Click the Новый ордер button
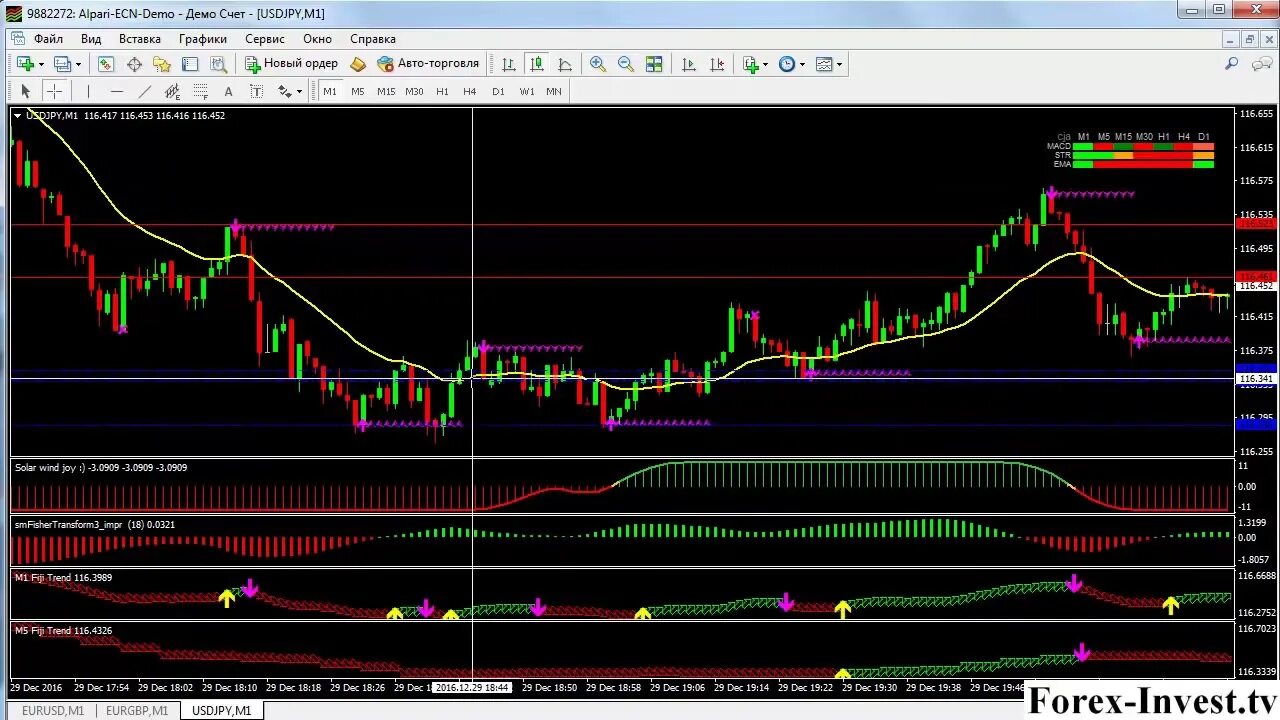1280x720 pixels. [x=292, y=64]
